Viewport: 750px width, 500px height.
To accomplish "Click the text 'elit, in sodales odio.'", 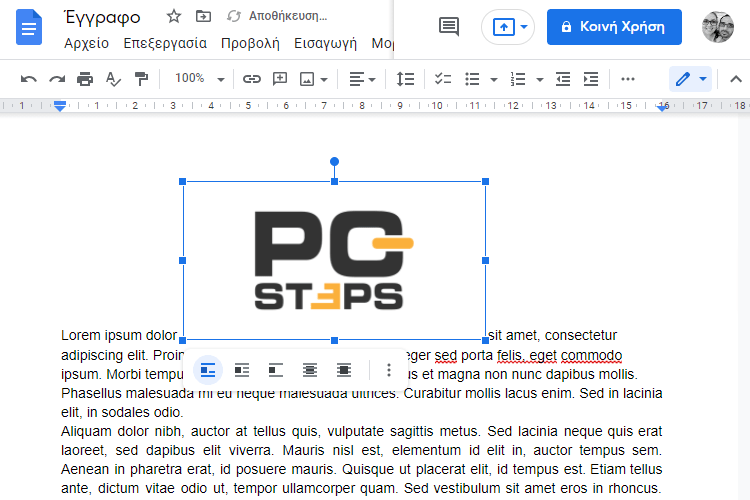I will click(122, 412).
